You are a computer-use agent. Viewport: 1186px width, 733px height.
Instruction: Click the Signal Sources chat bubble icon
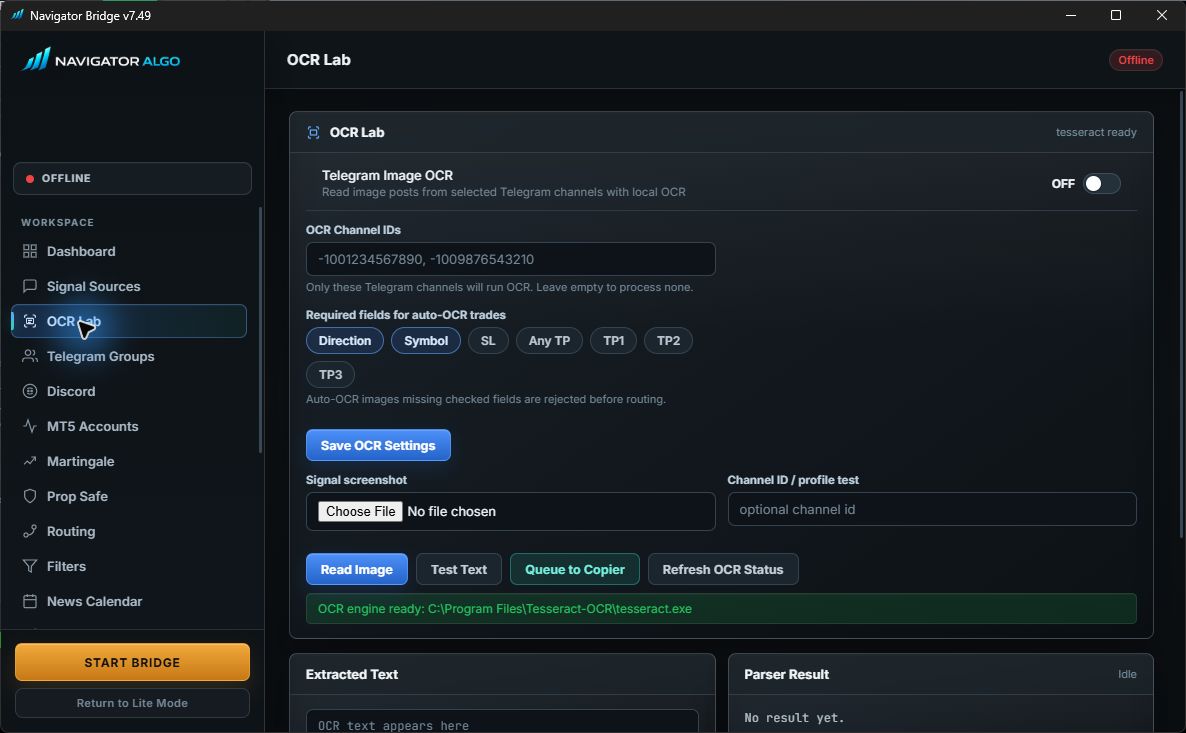pyautogui.click(x=29, y=286)
